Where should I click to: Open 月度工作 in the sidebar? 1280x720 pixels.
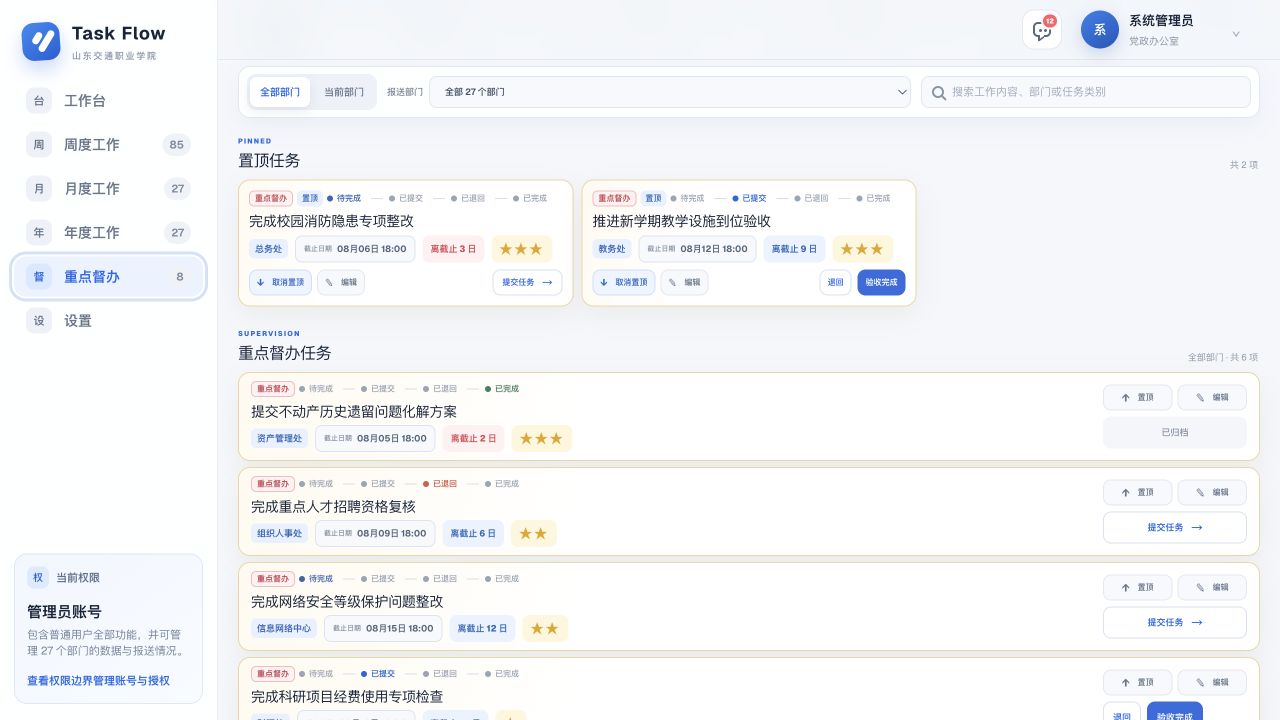tap(108, 189)
